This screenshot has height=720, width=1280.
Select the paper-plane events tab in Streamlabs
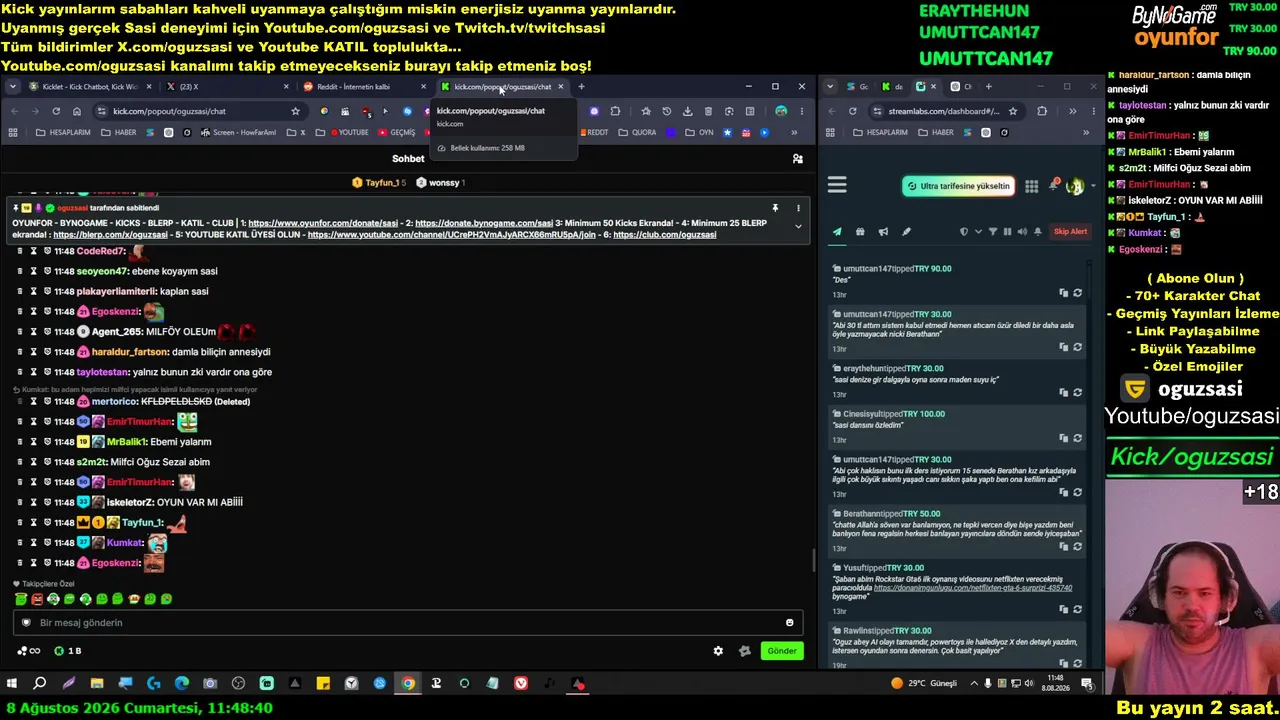[x=837, y=232]
